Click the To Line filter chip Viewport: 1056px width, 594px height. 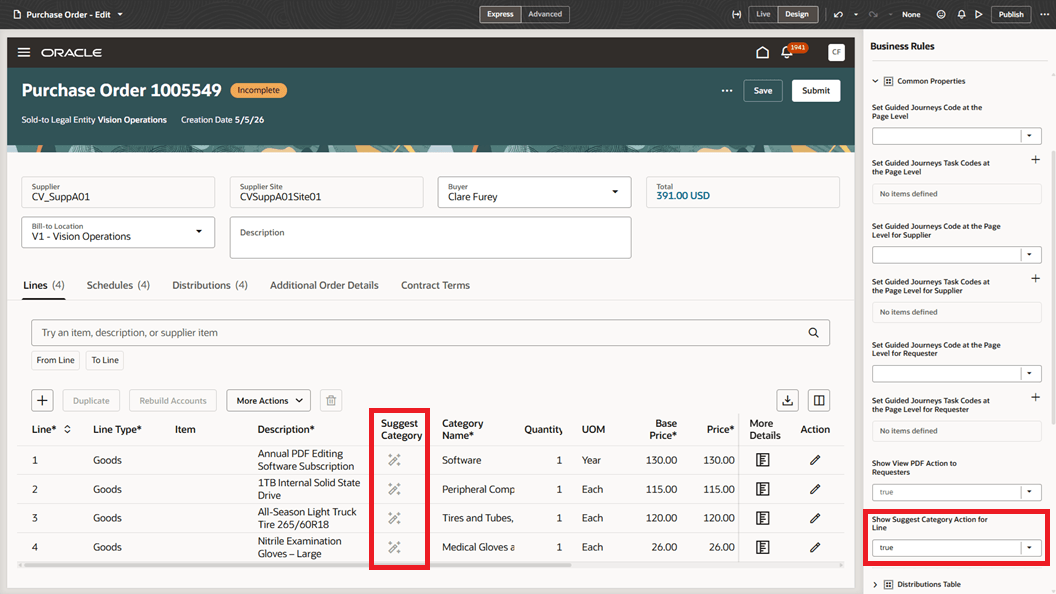[x=105, y=360]
